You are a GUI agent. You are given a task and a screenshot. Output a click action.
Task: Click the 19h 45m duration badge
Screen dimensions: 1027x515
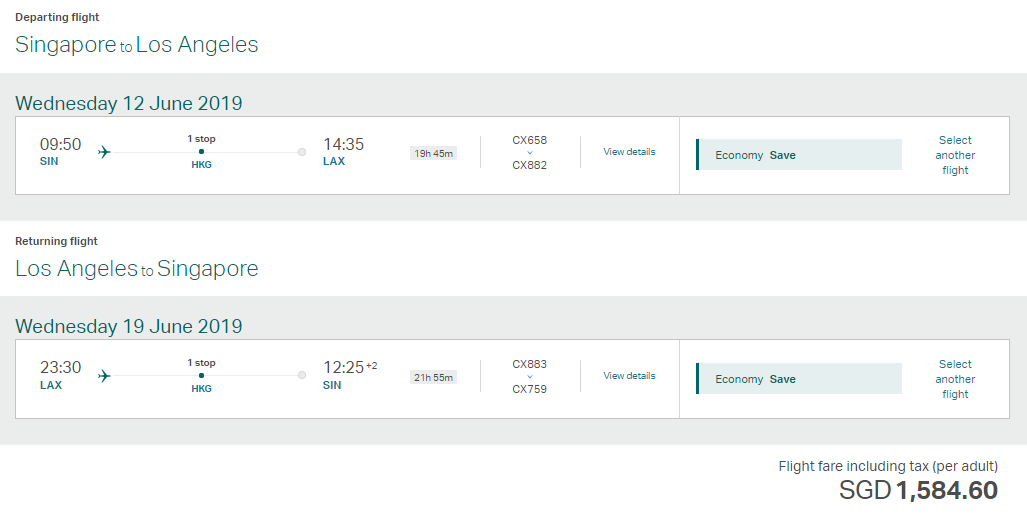434,153
